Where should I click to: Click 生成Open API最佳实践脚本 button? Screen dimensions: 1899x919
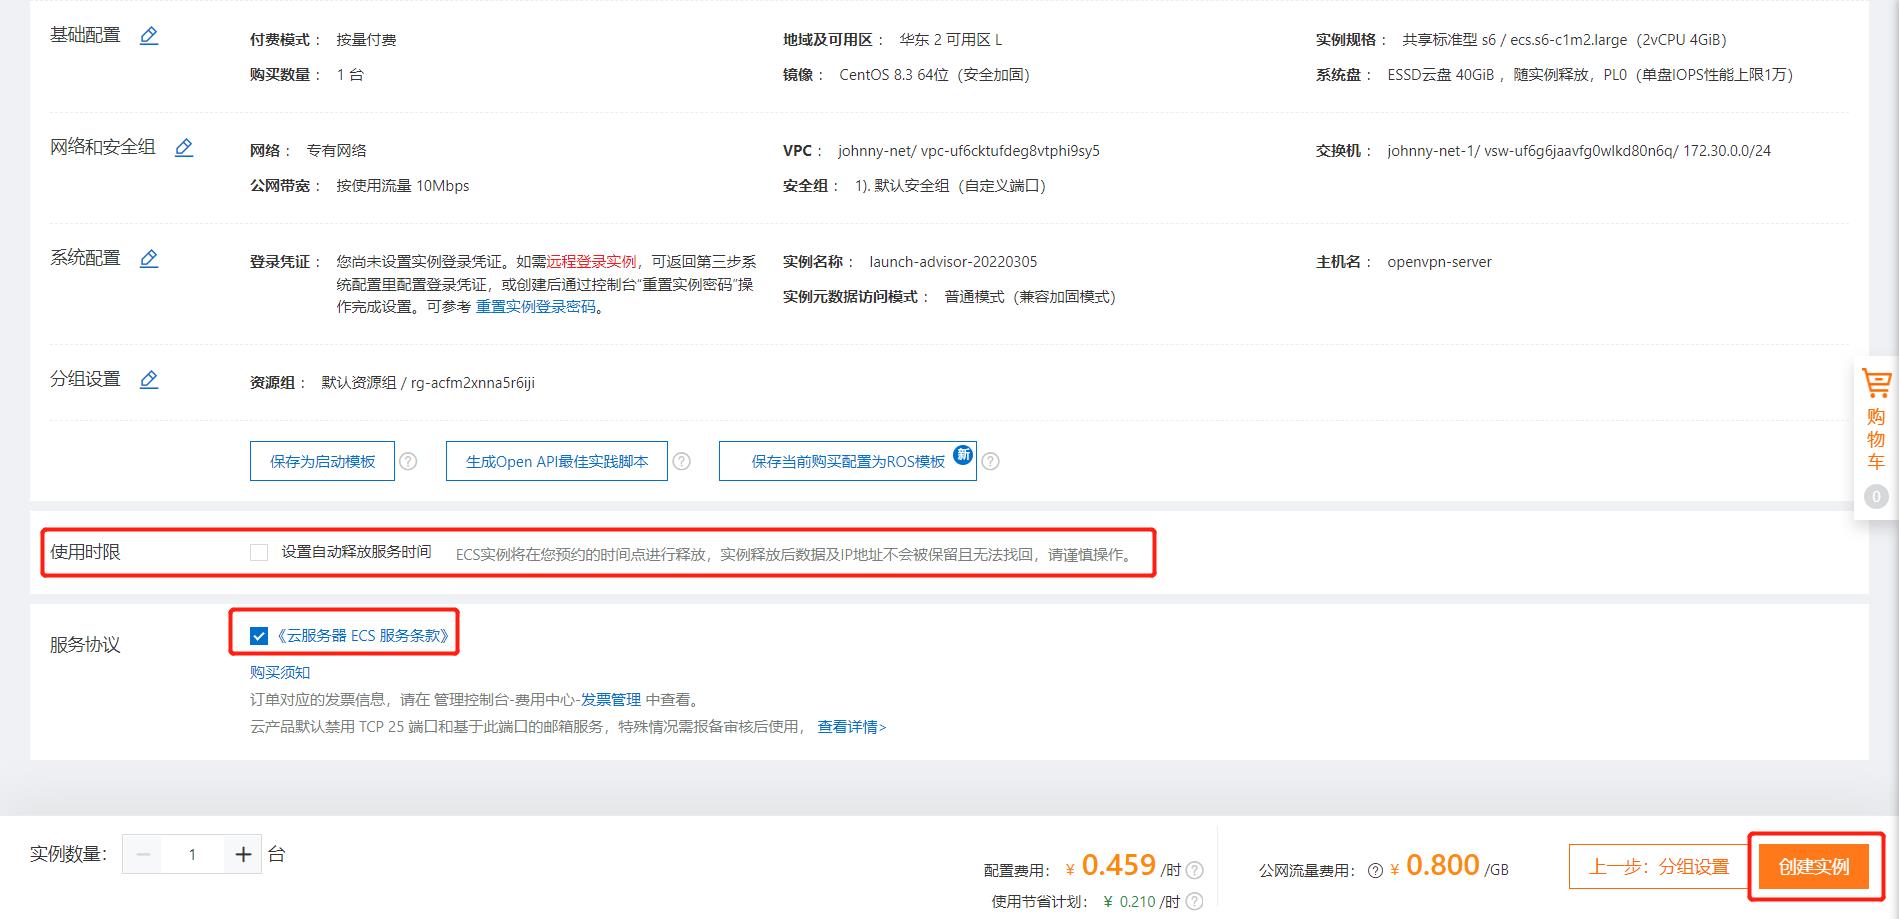tap(557, 461)
